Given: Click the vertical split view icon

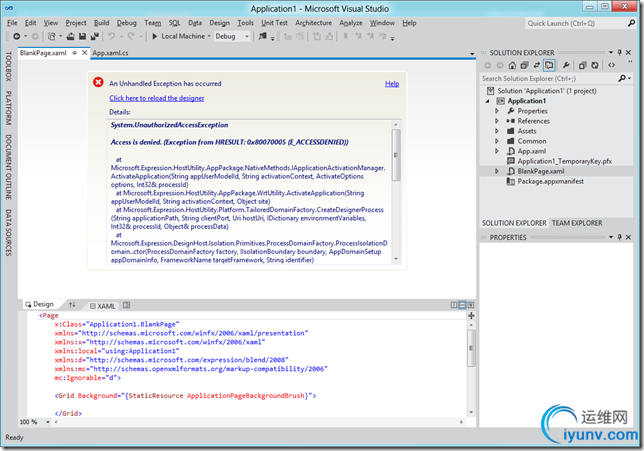Looking at the screenshot, I should [x=454, y=305].
